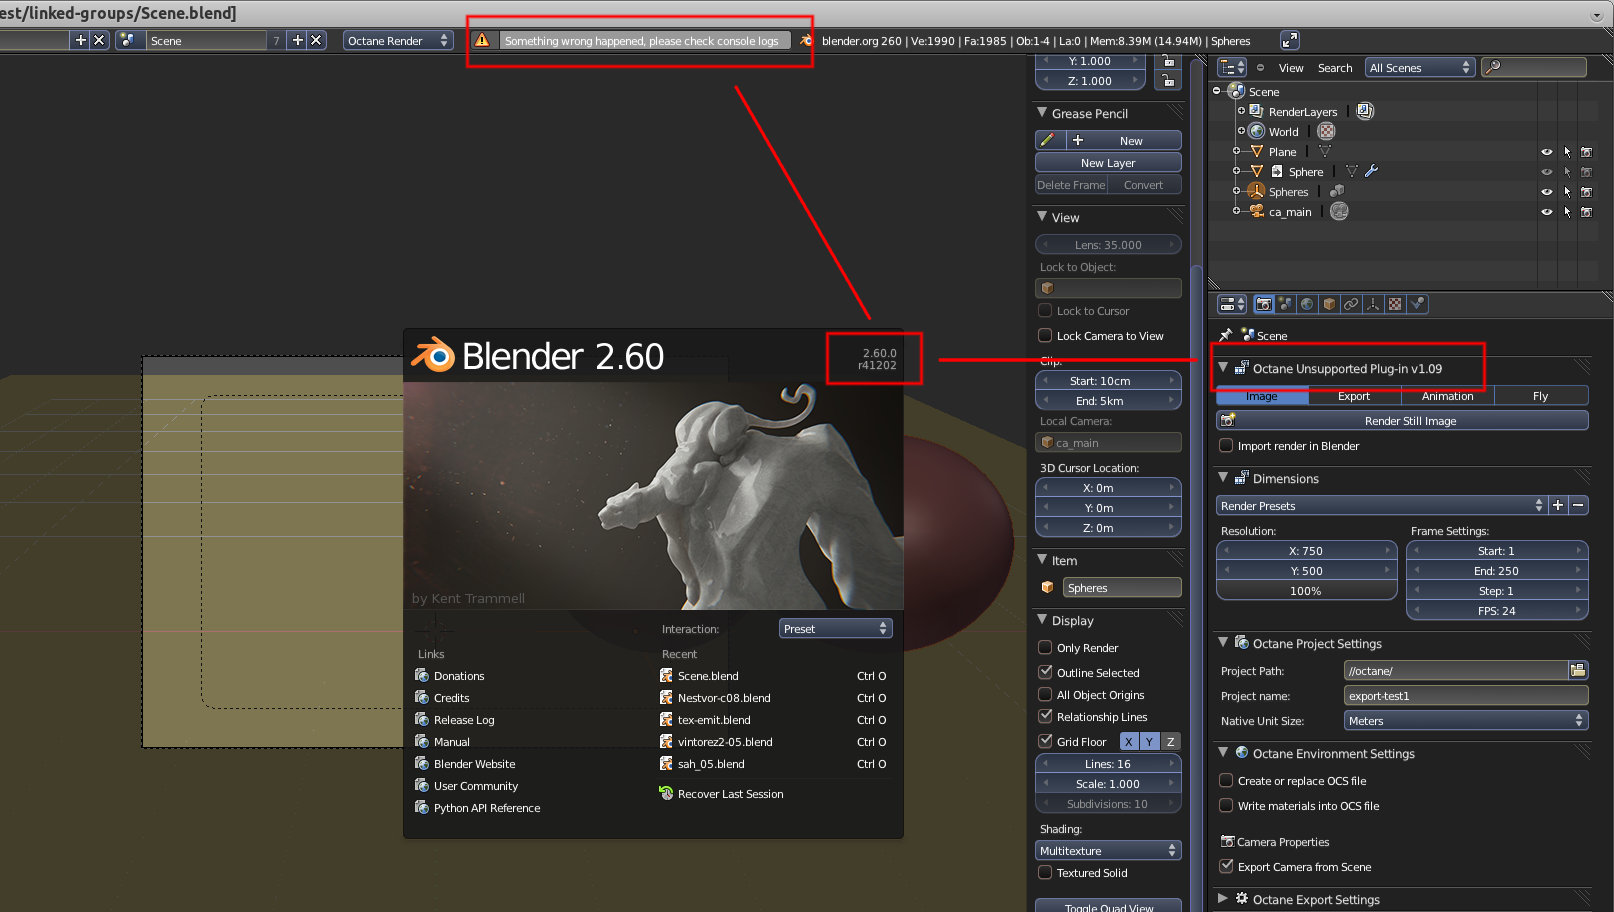Add a new scene with the plus button
The image size is (1614, 912).
[298, 40]
